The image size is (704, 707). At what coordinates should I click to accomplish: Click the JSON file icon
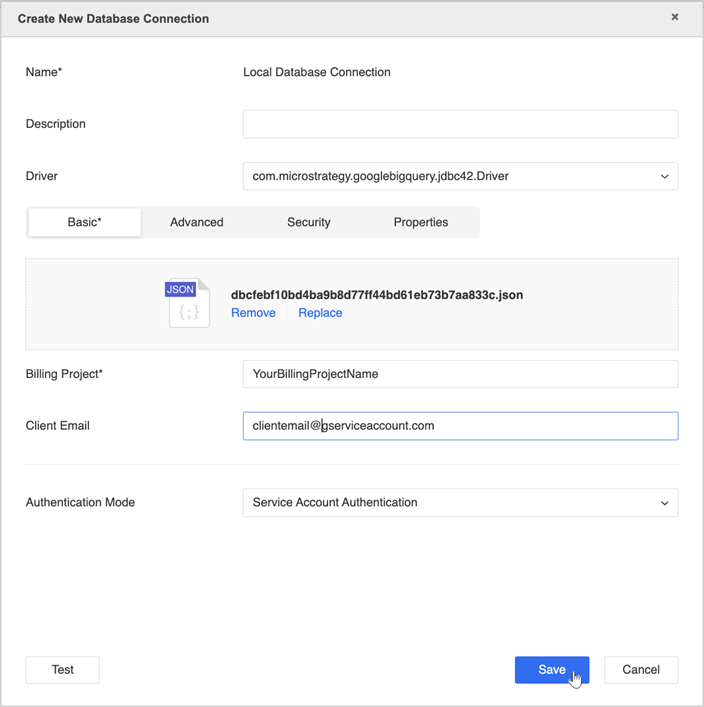(187, 303)
